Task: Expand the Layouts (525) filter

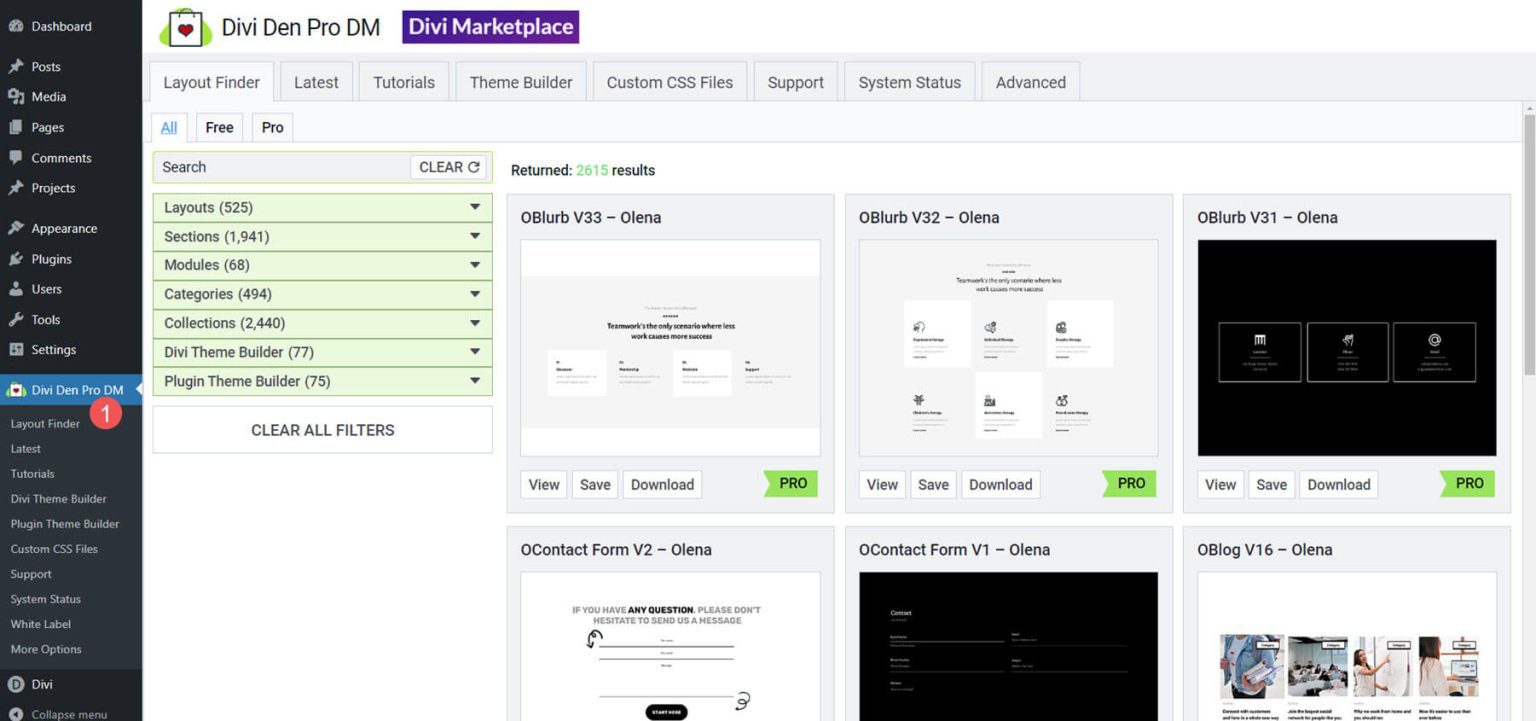Action: pyautogui.click(x=322, y=207)
